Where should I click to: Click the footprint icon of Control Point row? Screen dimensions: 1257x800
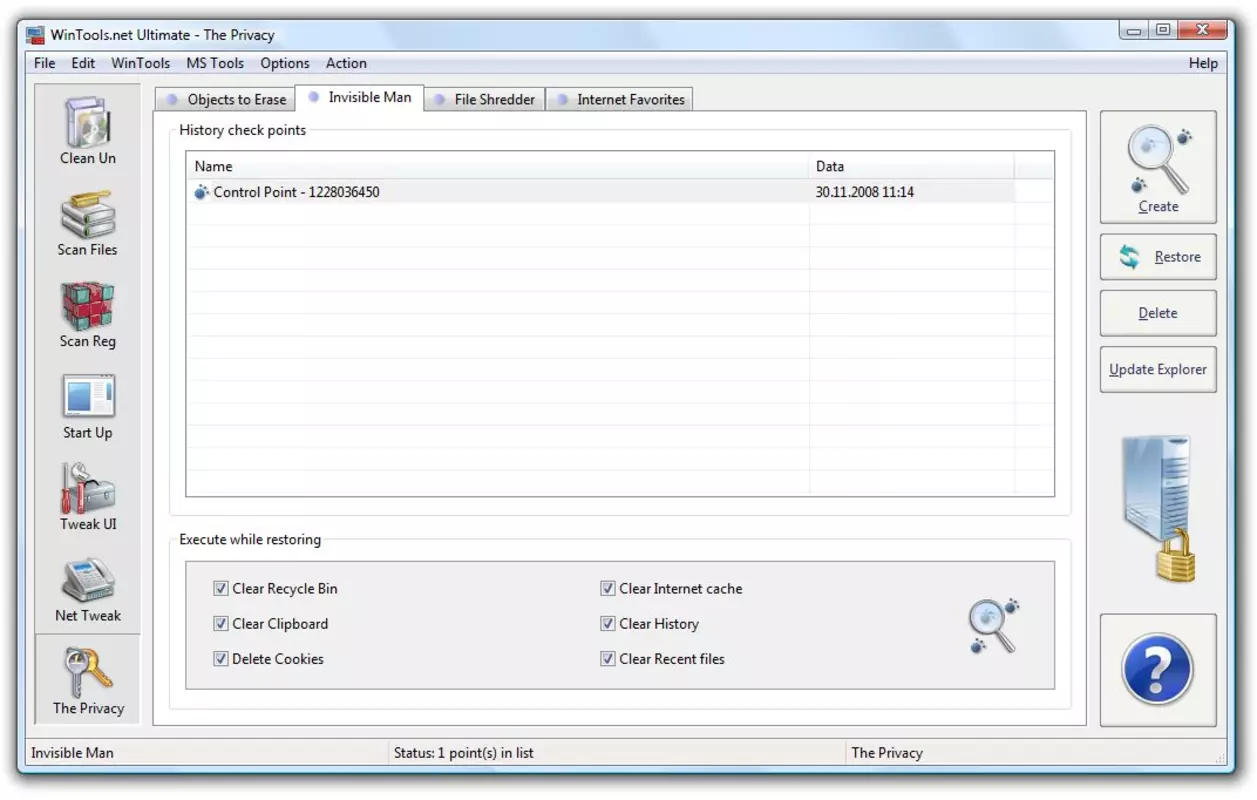tap(202, 192)
